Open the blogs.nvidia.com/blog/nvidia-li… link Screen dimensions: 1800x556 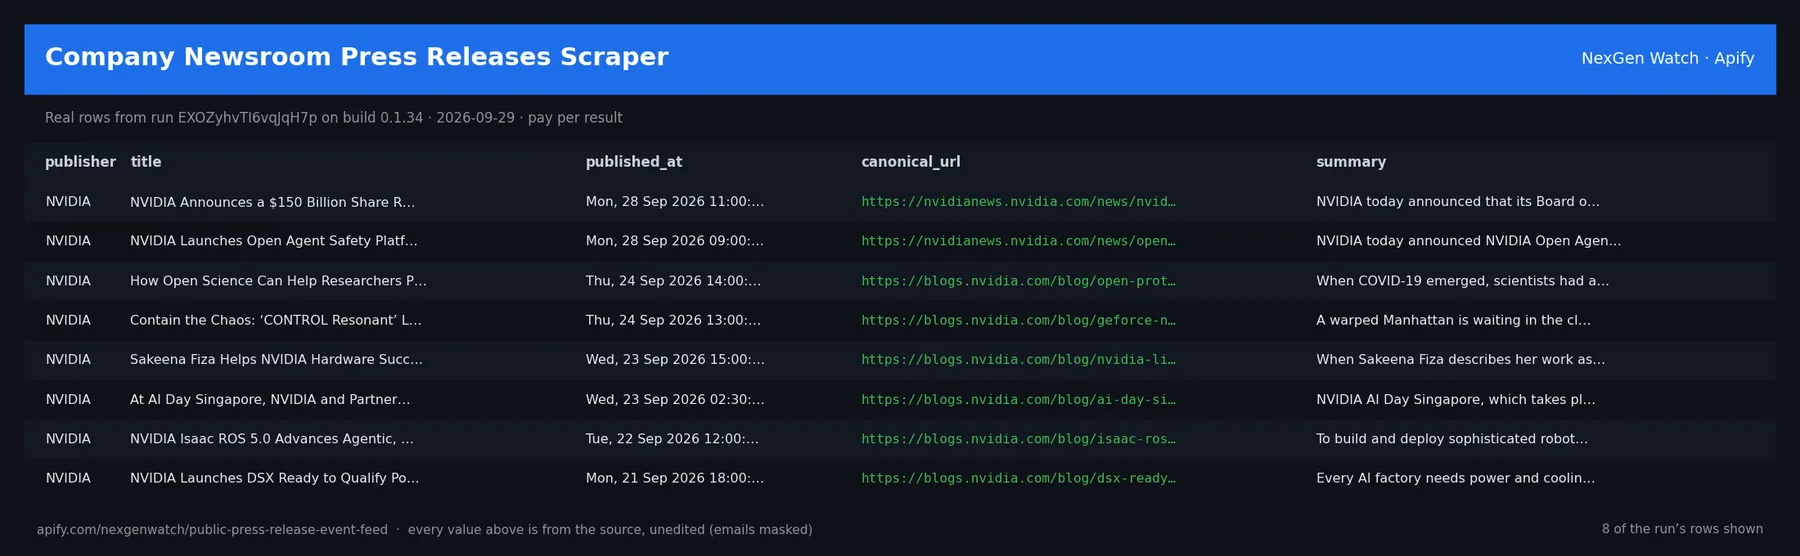[1018, 360]
